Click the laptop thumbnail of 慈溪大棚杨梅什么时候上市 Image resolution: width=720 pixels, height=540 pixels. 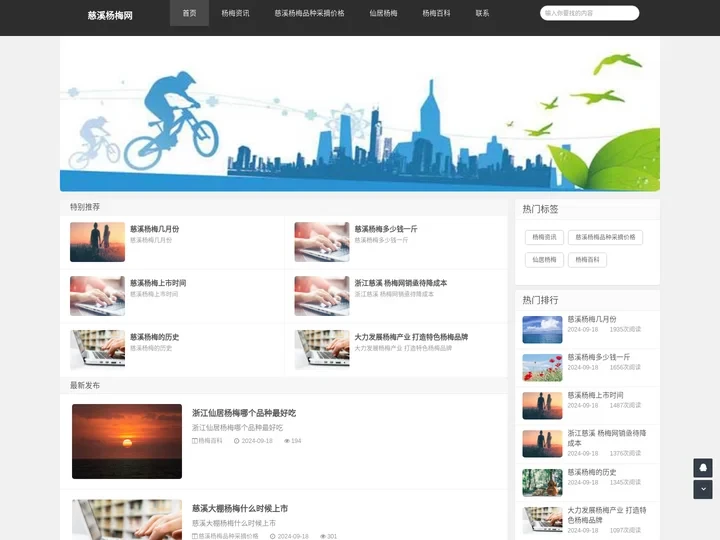tap(127, 520)
